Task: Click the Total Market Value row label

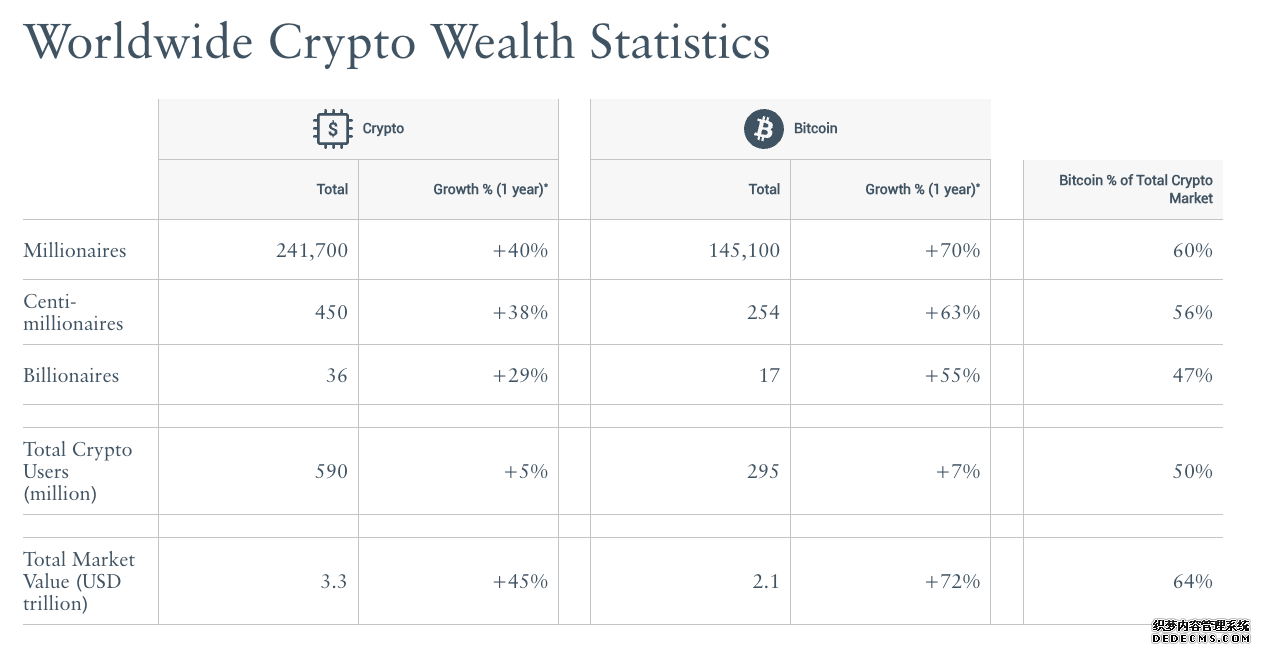Action: point(79,581)
